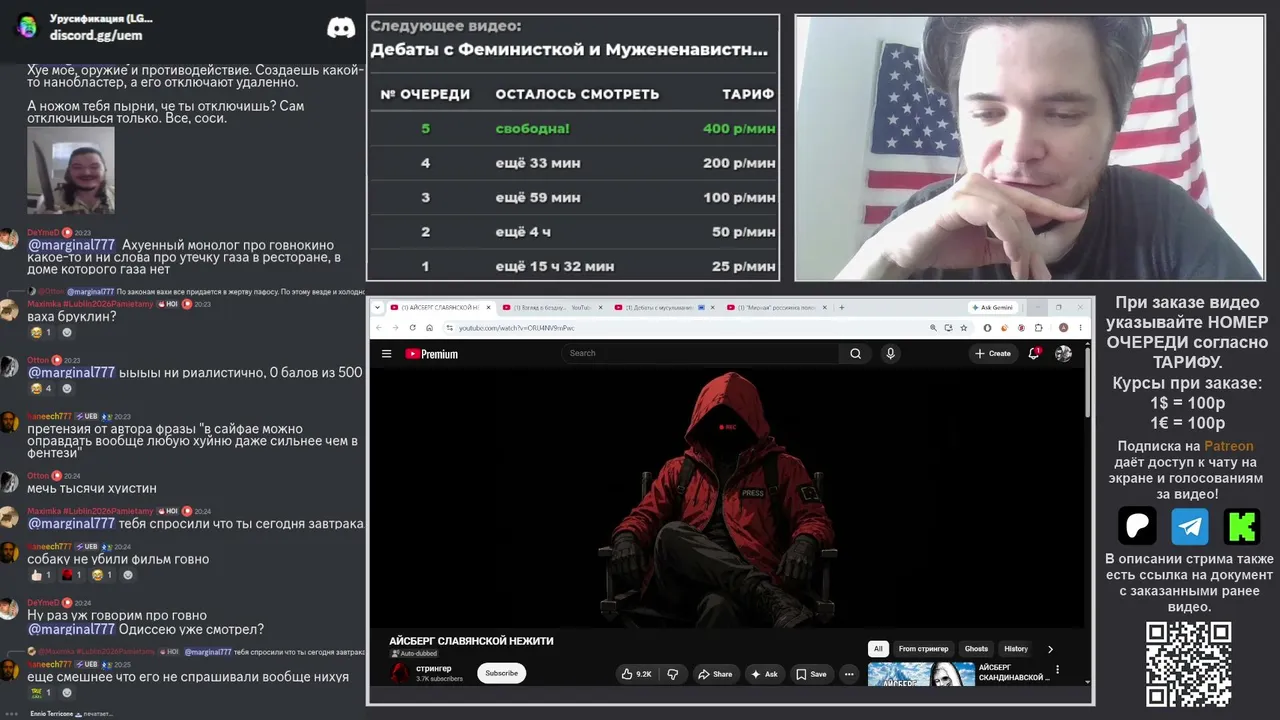Click the YouTube search input field
Viewport: 1280px width, 720px height.
701,353
